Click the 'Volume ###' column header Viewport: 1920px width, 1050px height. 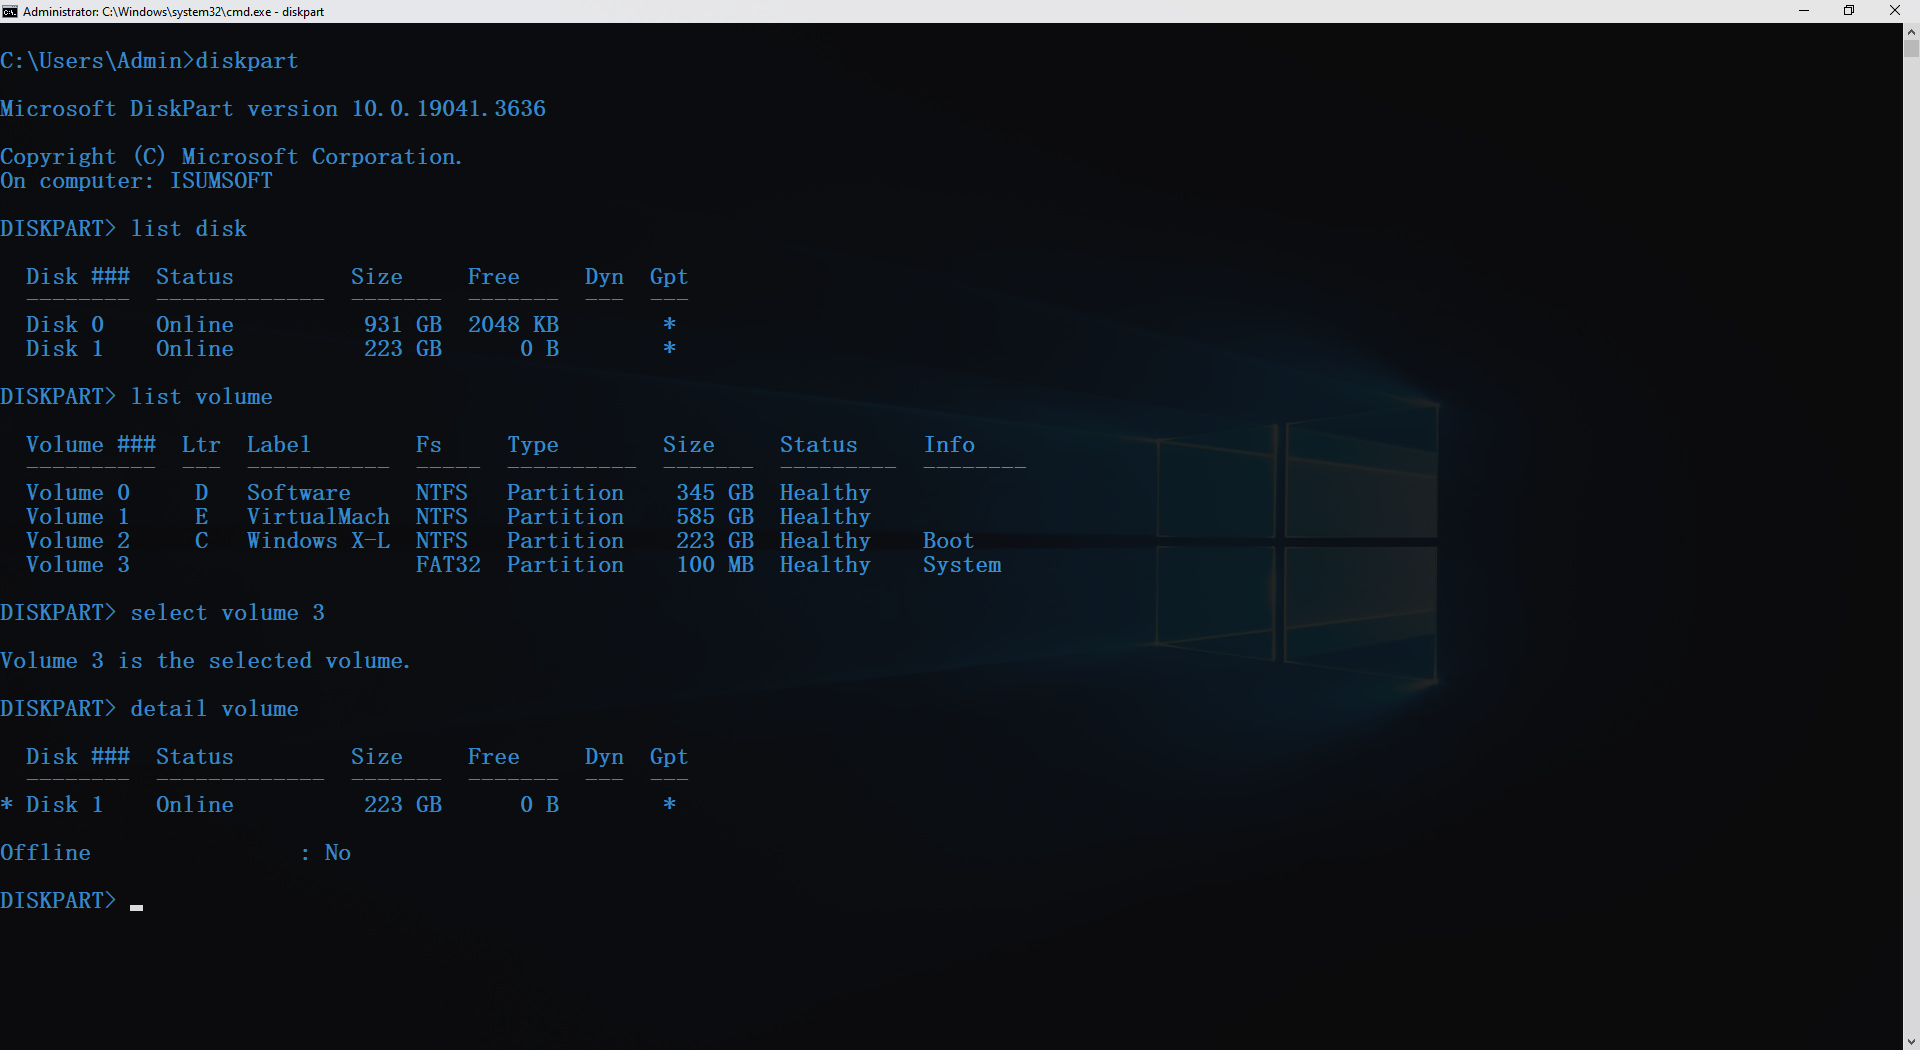(91, 445)
